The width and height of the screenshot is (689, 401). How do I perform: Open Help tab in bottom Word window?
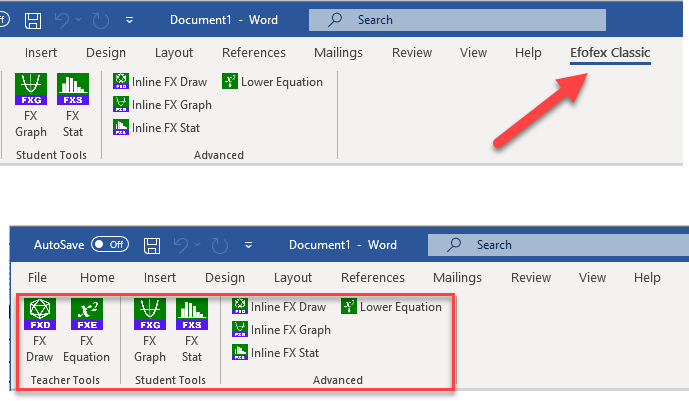click(x=647, y=278)
